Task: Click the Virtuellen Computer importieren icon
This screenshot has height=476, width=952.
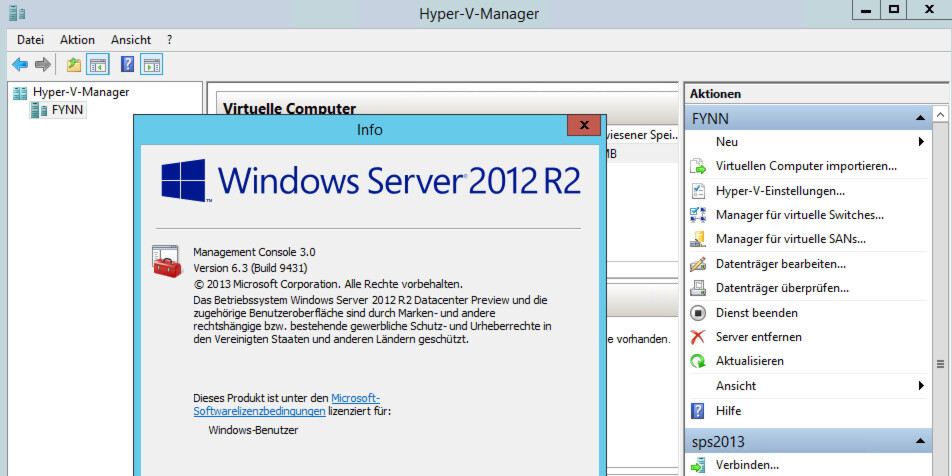Action: [698, 166]
